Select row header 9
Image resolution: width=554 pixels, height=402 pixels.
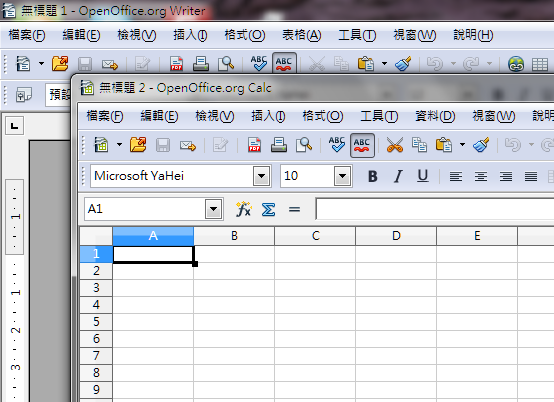click(96, 390)
